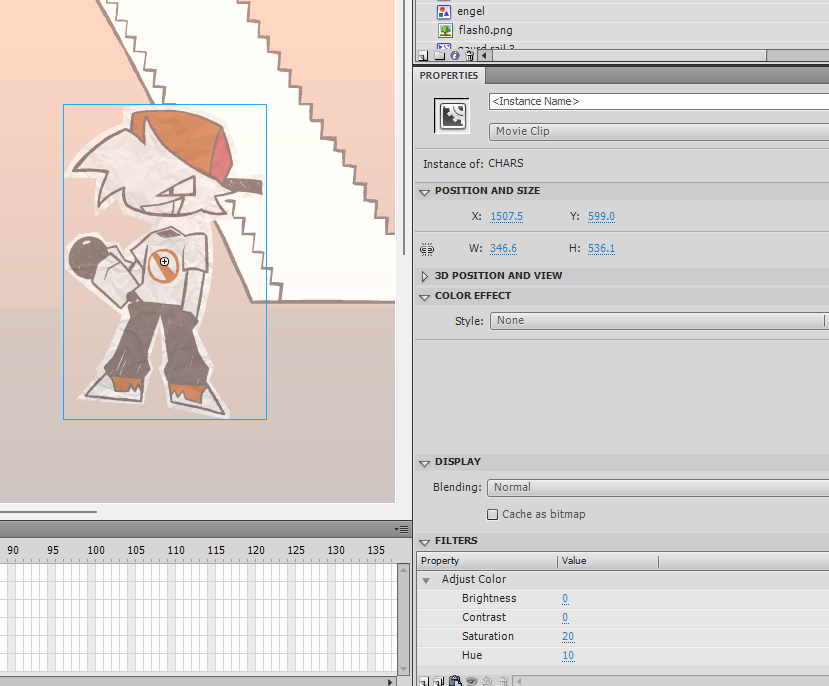This screenshot has height=686, width=829.
Task: Click the library horizontal scrollbar thumb
Action: coord(628,55)
